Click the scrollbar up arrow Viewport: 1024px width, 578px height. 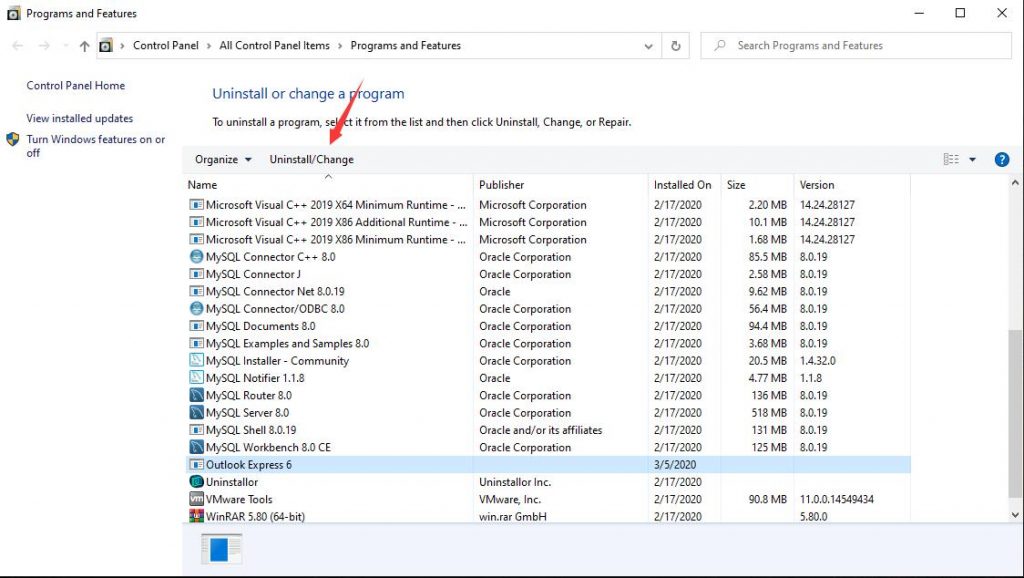[x=1015, y=183]
